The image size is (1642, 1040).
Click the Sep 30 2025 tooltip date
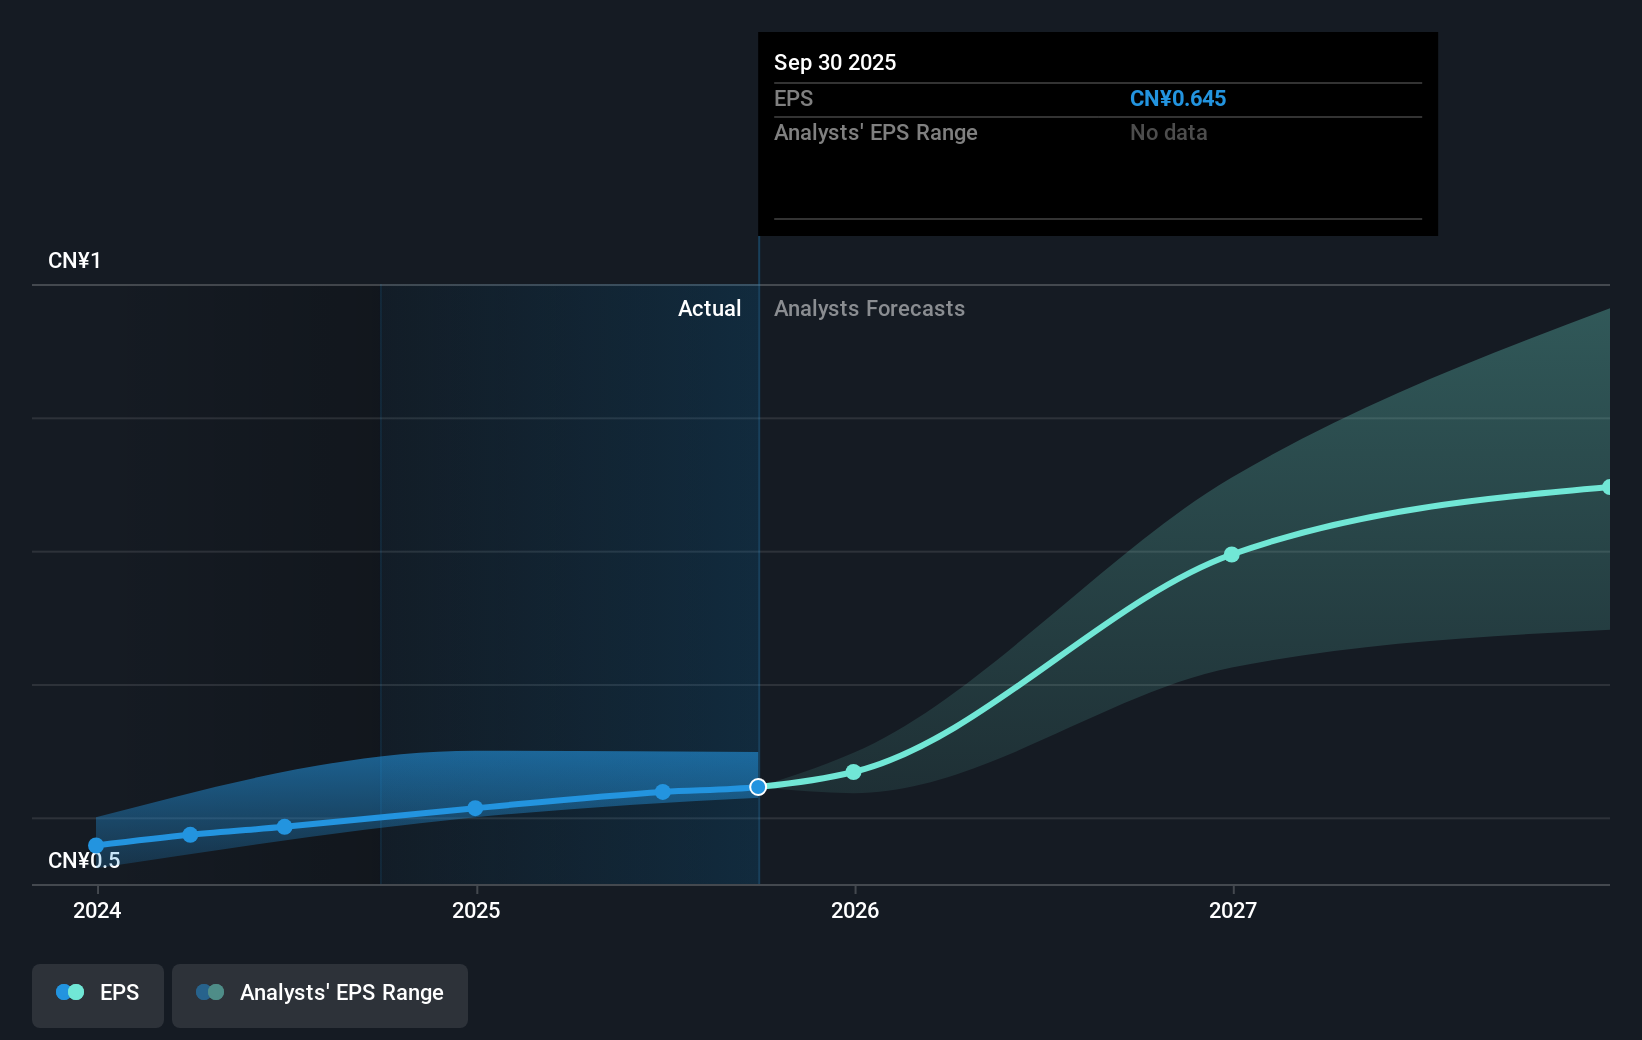835,63
